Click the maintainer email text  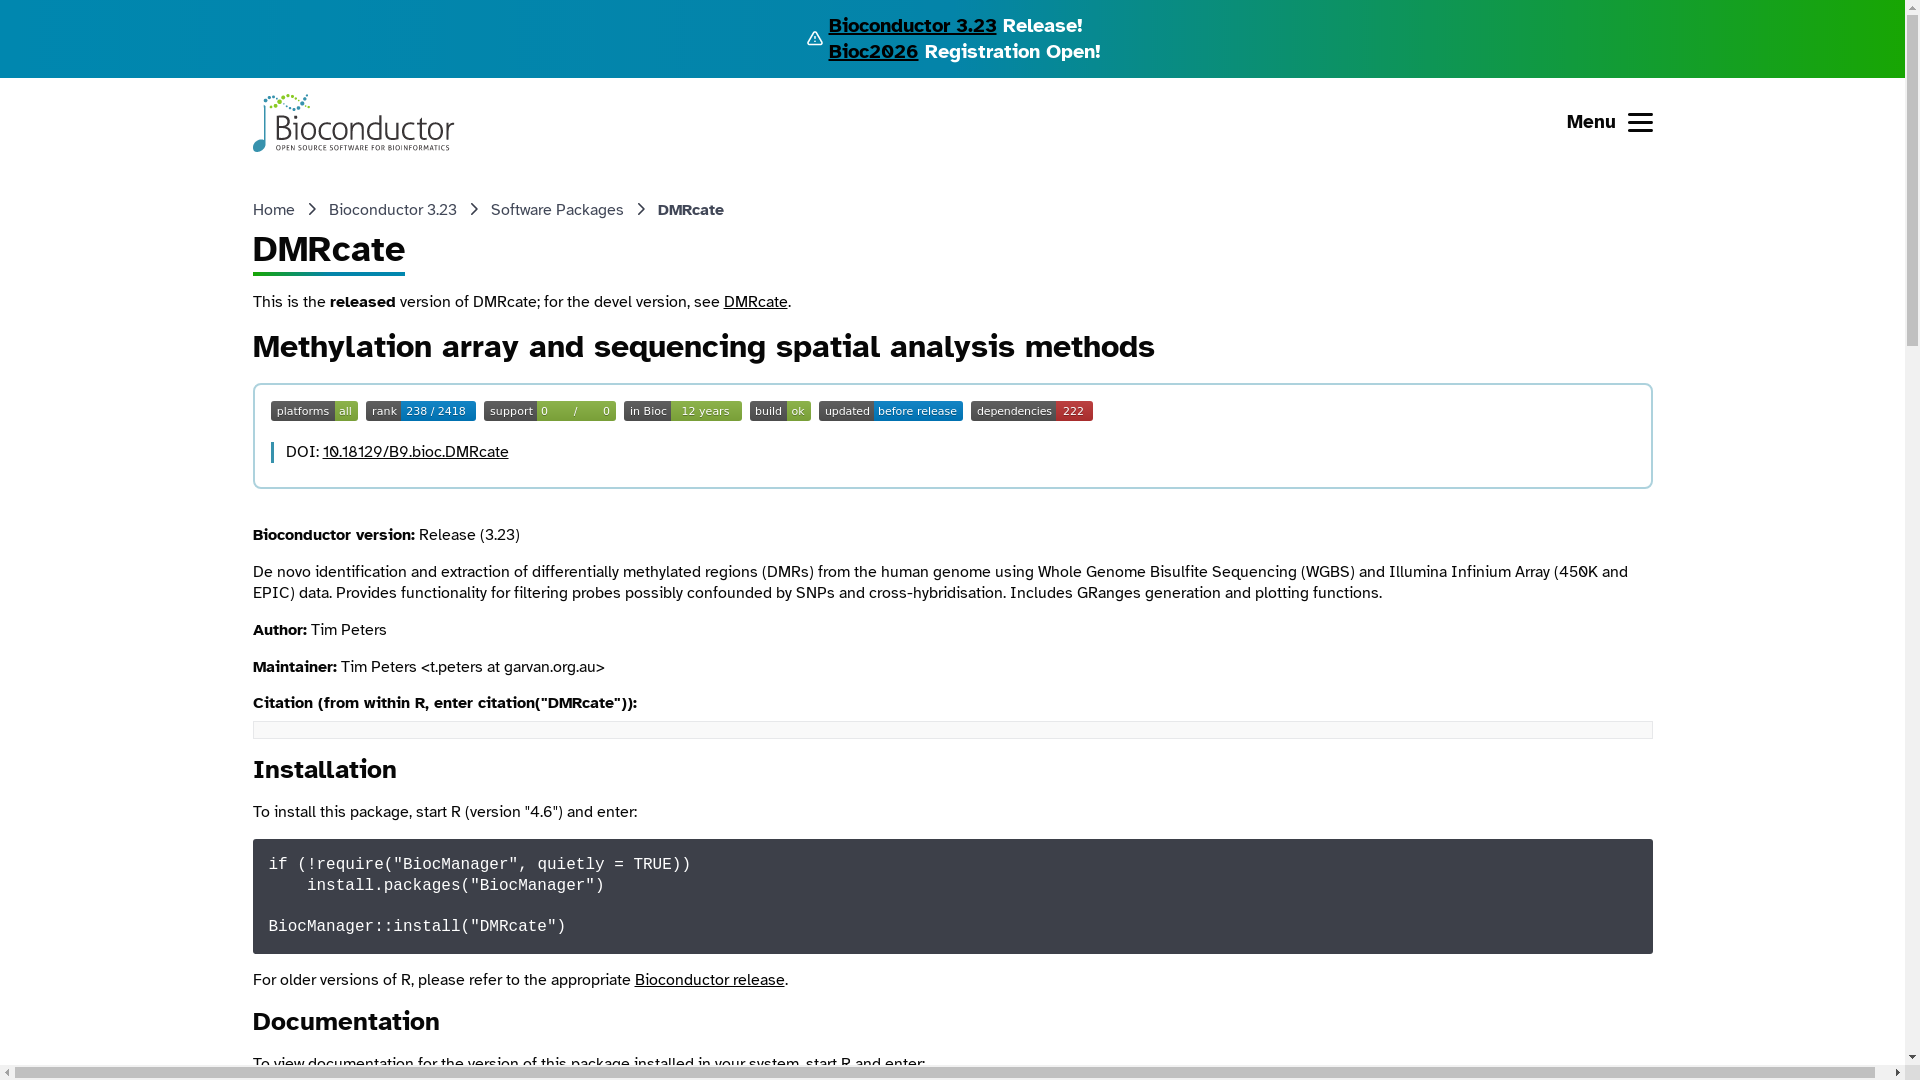point(513,667)
